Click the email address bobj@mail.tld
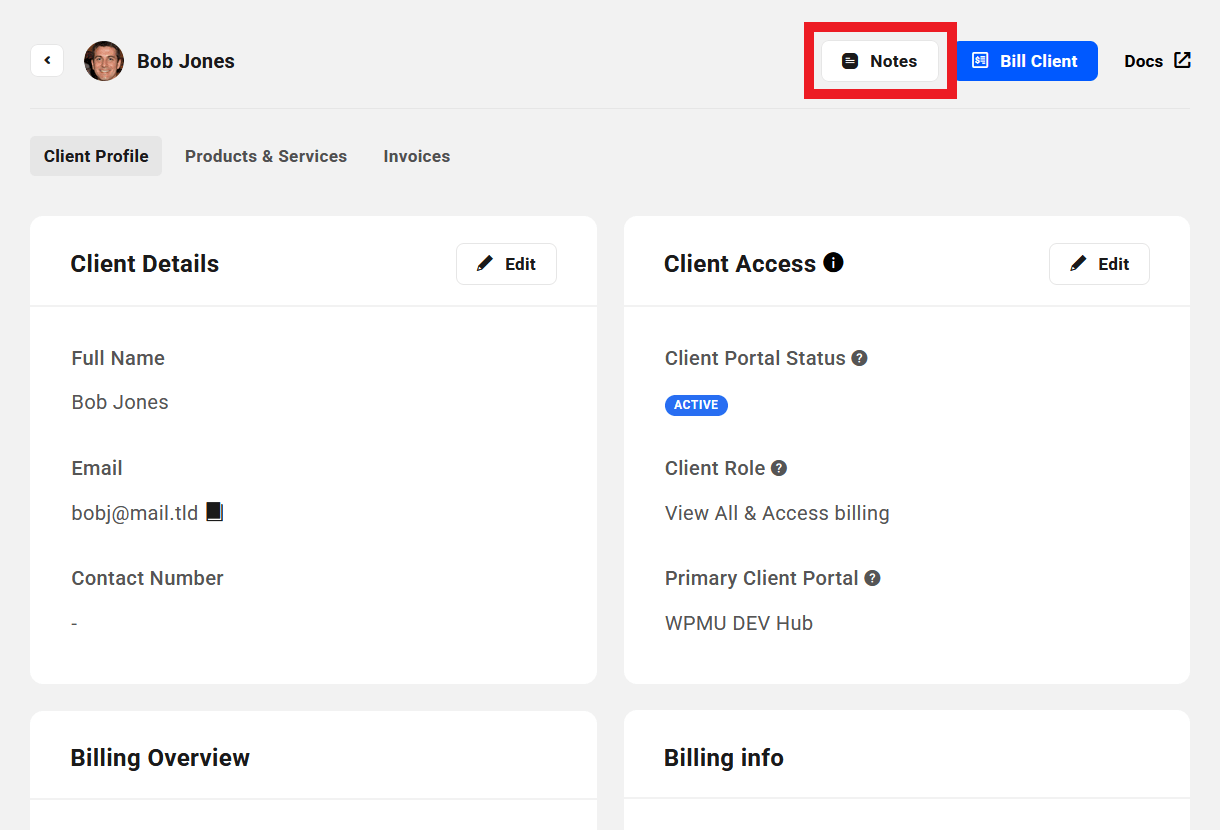Screen dimensions: 1220x830 pyautogui.click(x=135, y=513)
